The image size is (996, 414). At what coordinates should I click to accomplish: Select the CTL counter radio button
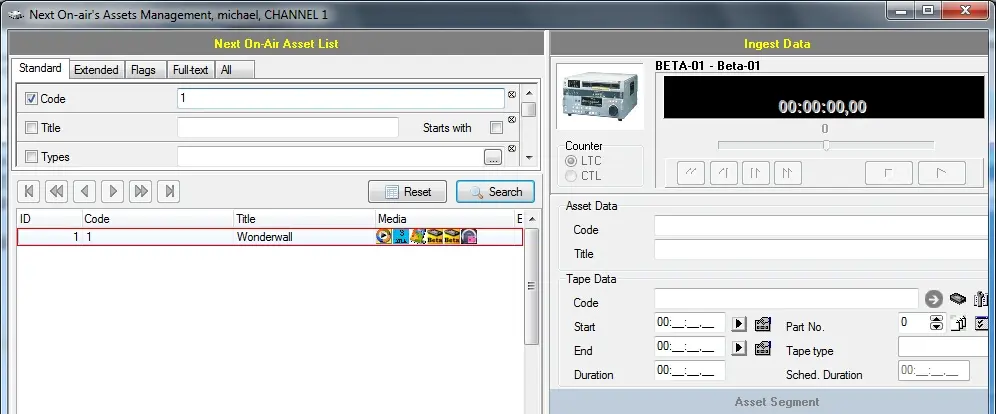click(x=572, y=176)
